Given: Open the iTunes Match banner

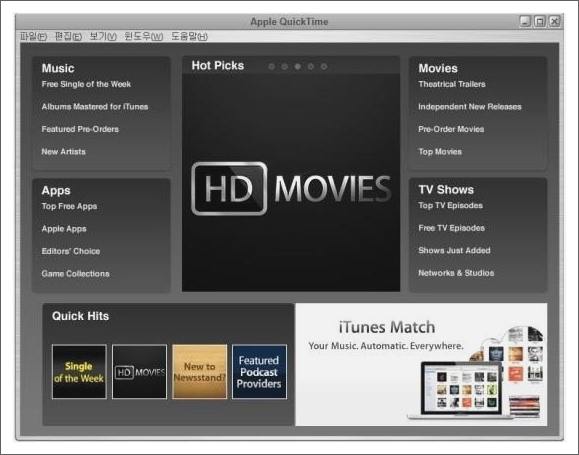Looking at the screenshot, I should pyautogui.click(x=421, y=365).
